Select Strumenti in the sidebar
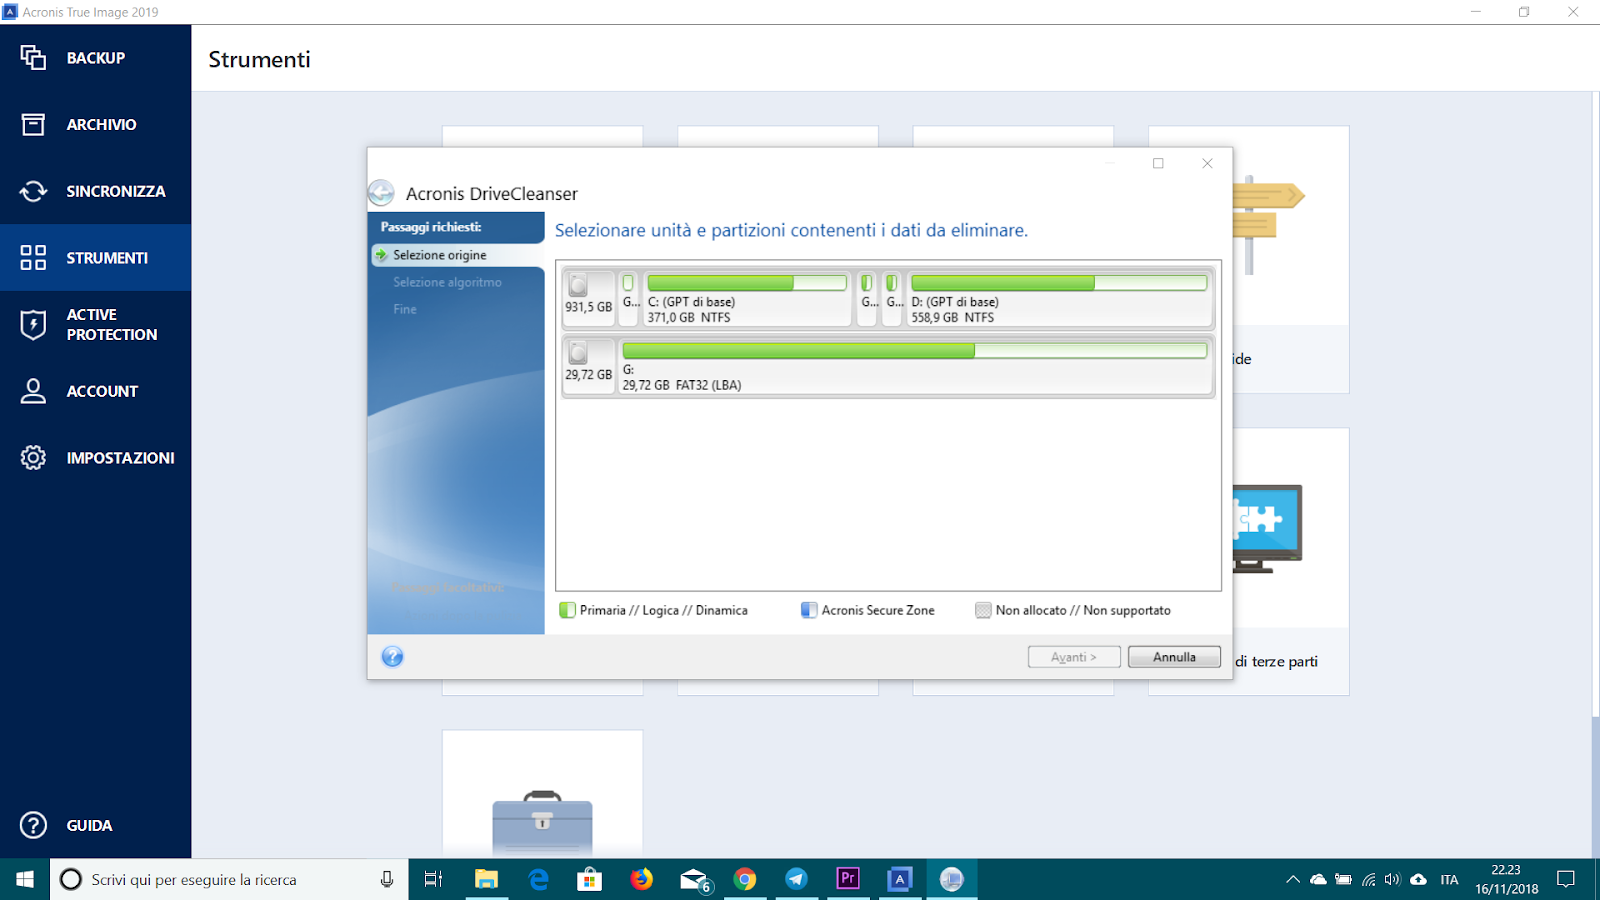Screen dimensions: 1600x900 pyautogui.click(x=95, y=258)
